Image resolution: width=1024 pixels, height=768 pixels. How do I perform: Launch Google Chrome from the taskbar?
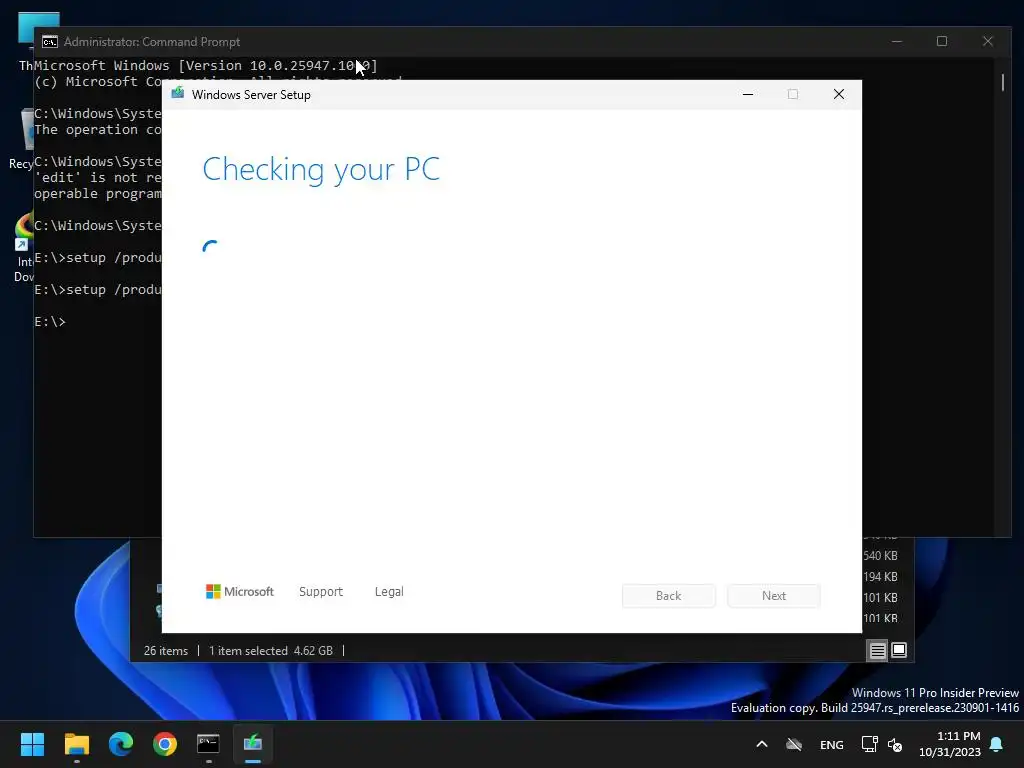coord(165,744)
